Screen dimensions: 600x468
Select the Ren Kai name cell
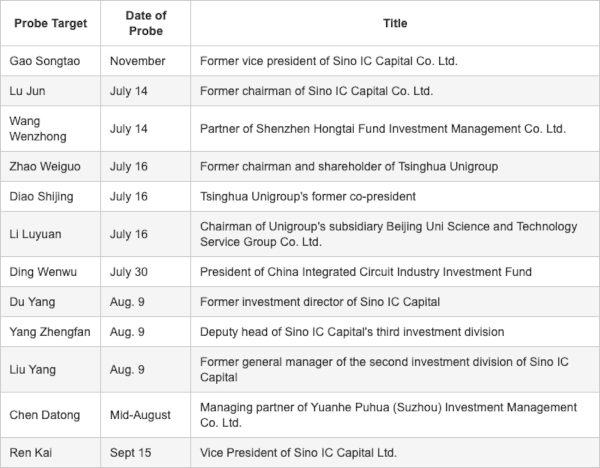pos(32,452)
